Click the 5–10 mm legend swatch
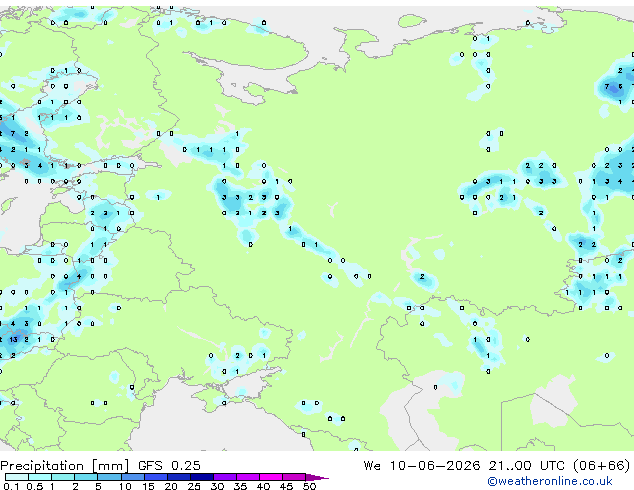 coord(110,477)
